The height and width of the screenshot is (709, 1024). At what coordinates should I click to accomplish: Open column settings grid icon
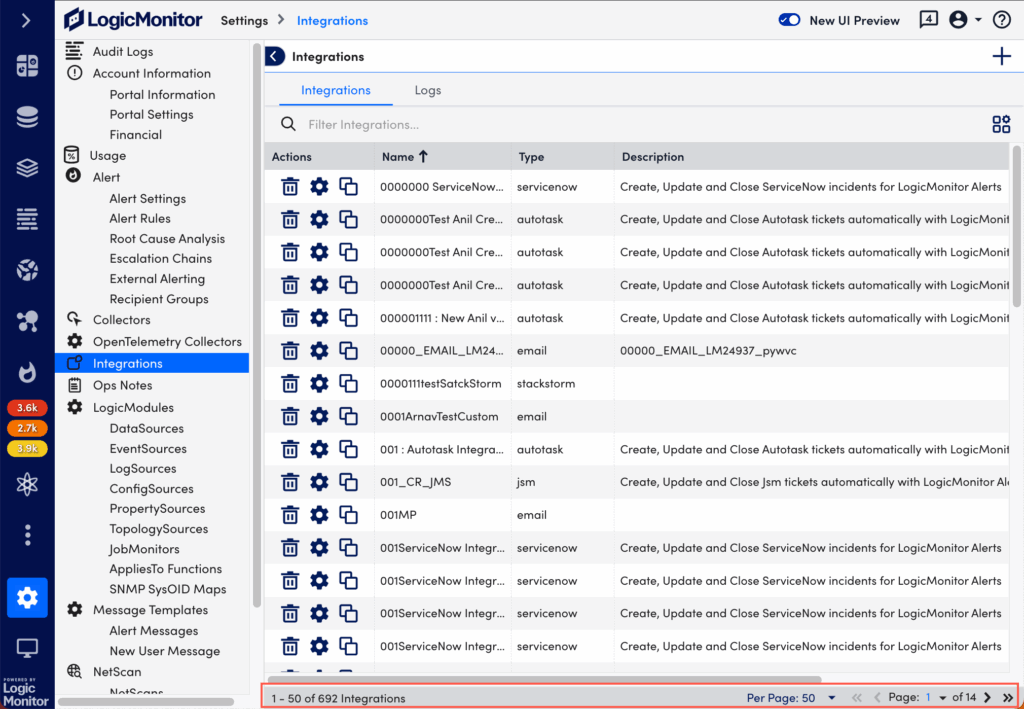(x=1001, y=125)
